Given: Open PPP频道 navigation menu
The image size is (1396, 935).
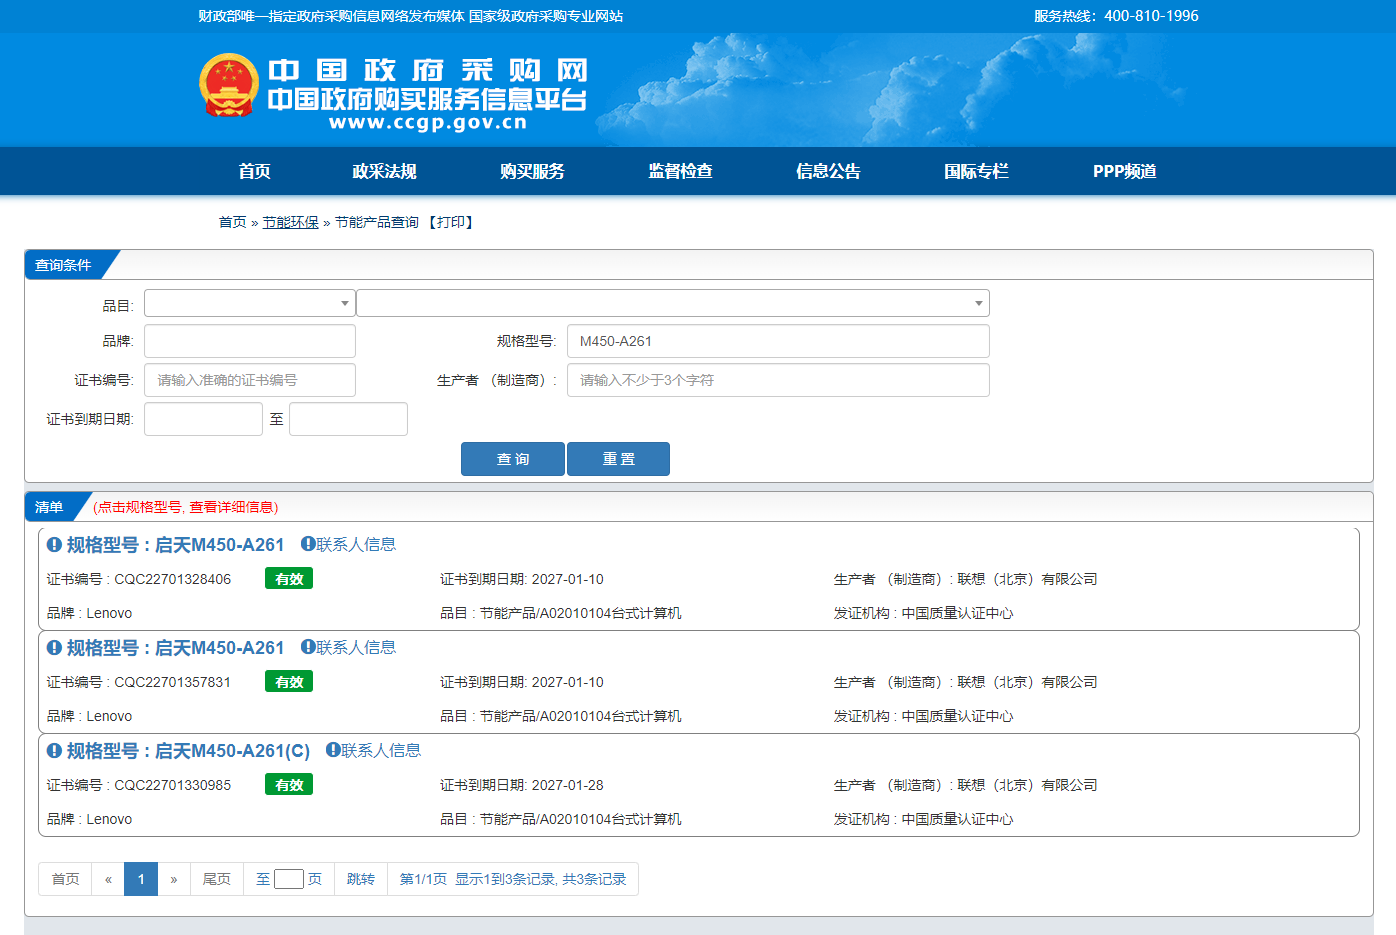Looking at the screenshot, I should [1124, 171].
